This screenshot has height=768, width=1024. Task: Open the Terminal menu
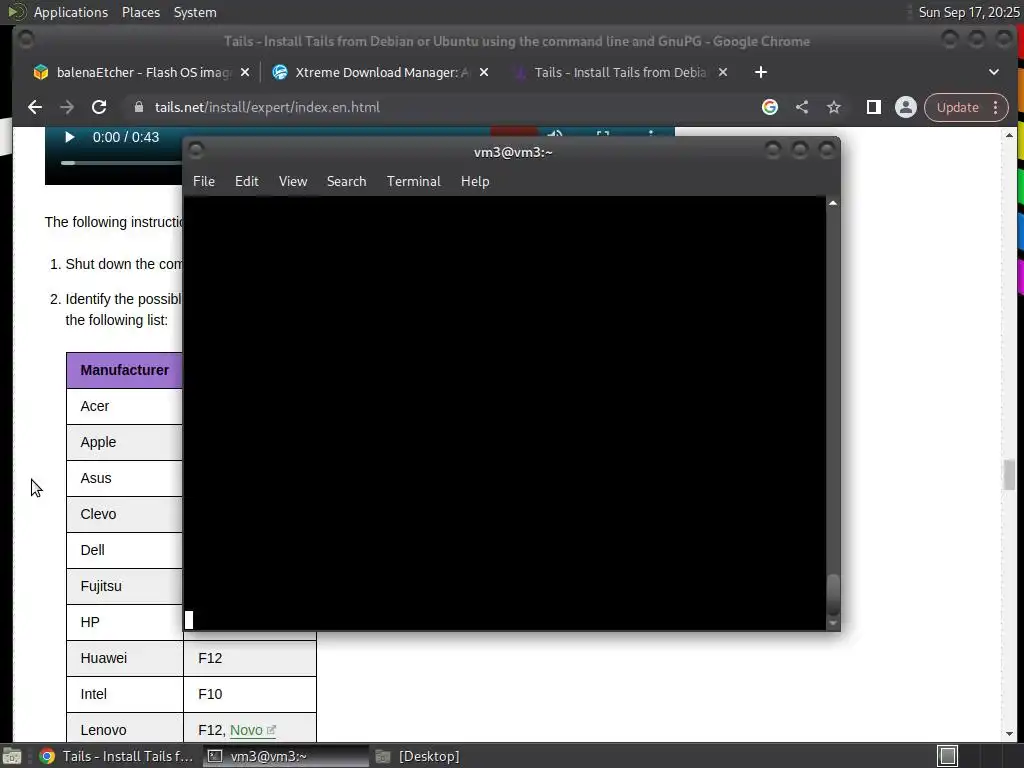coord(413,182)
